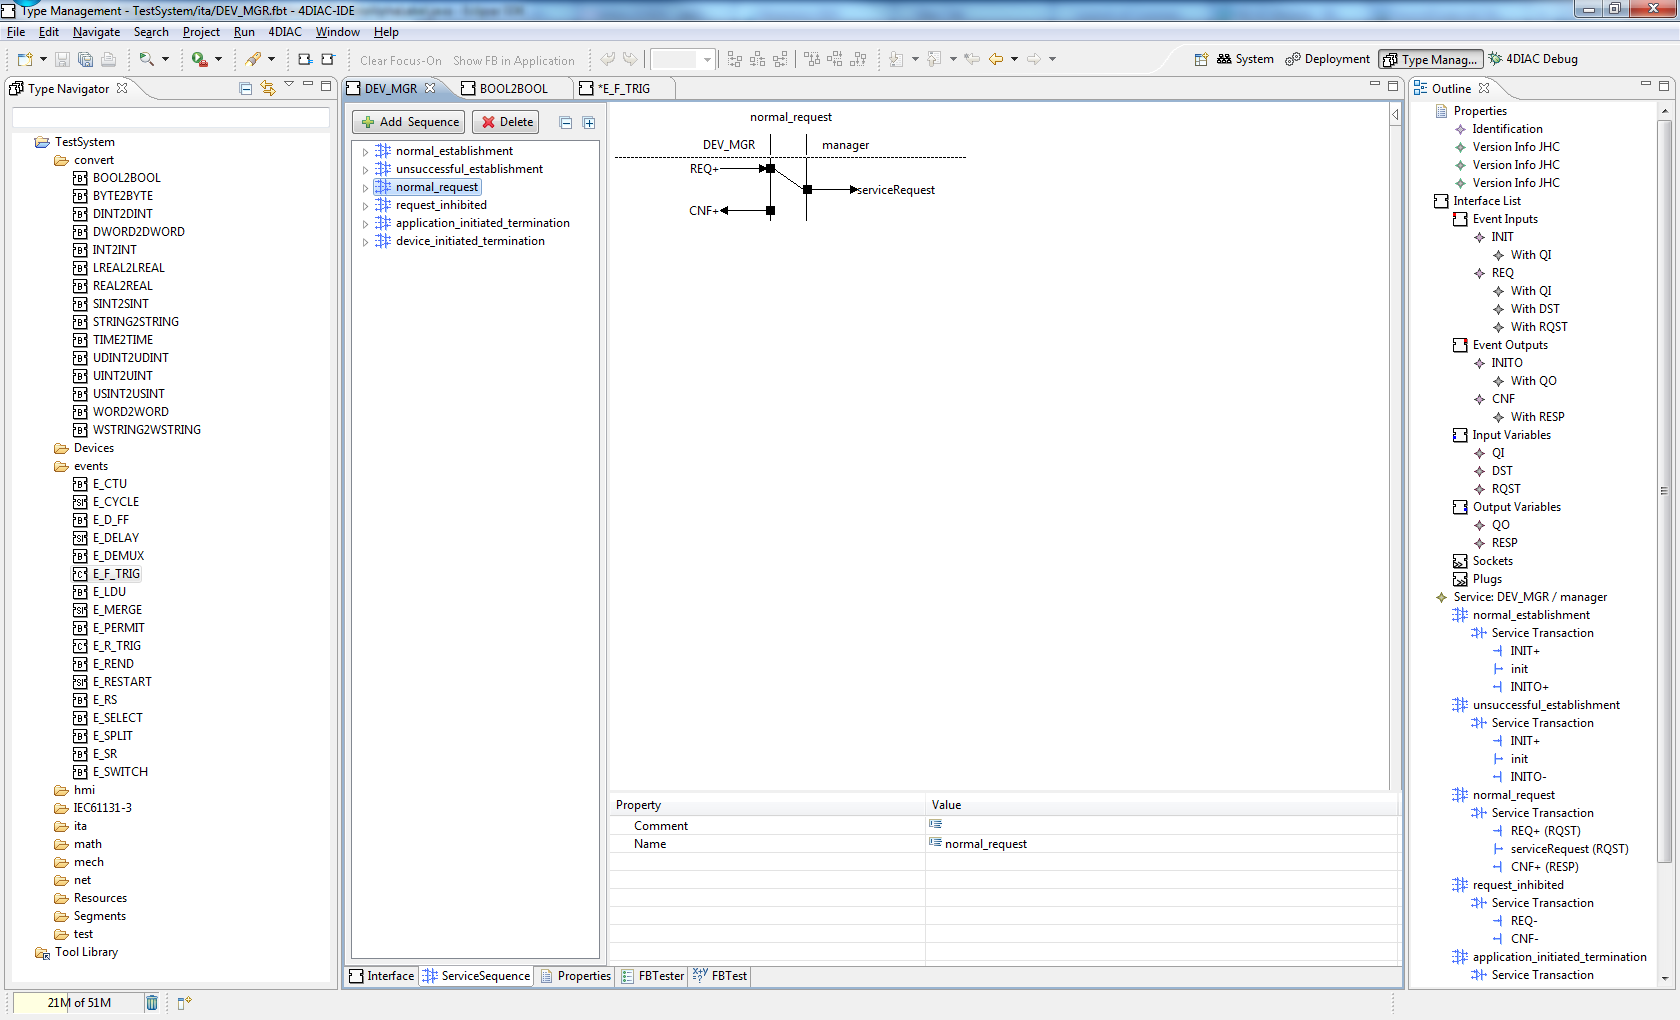1680x1020 pixels.
Task: Select the BOOL2BOOL type in navigator
Action: pos(126,178)
